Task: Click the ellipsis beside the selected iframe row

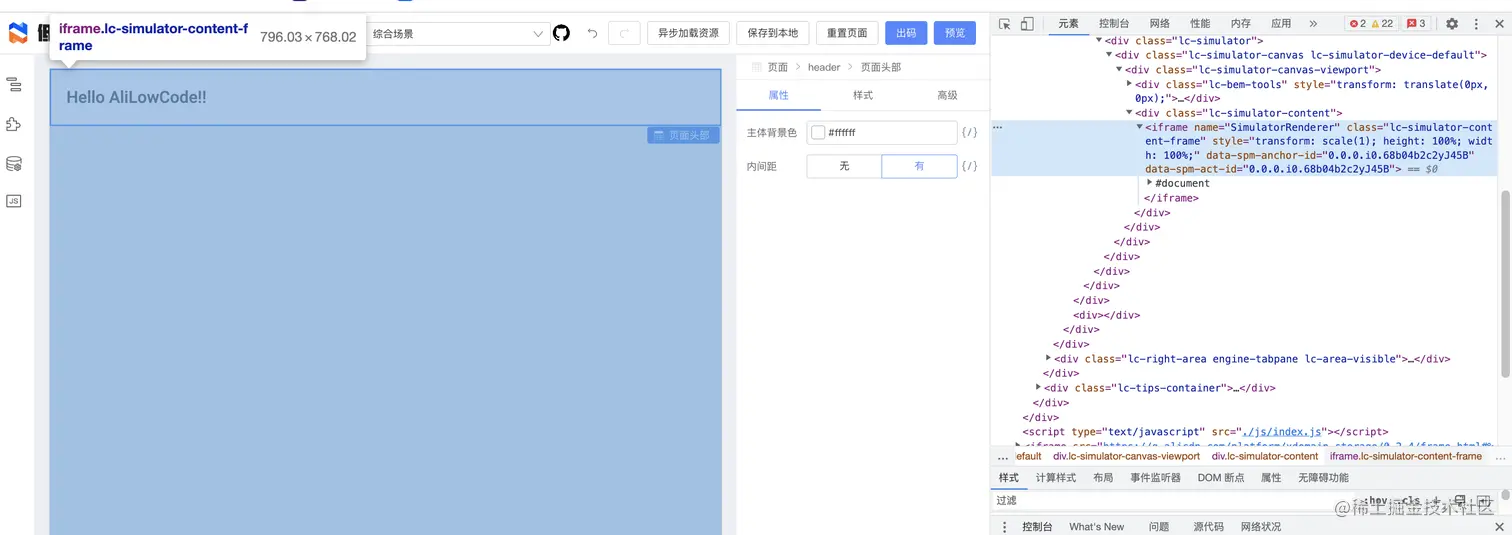Action: [997, 128]
